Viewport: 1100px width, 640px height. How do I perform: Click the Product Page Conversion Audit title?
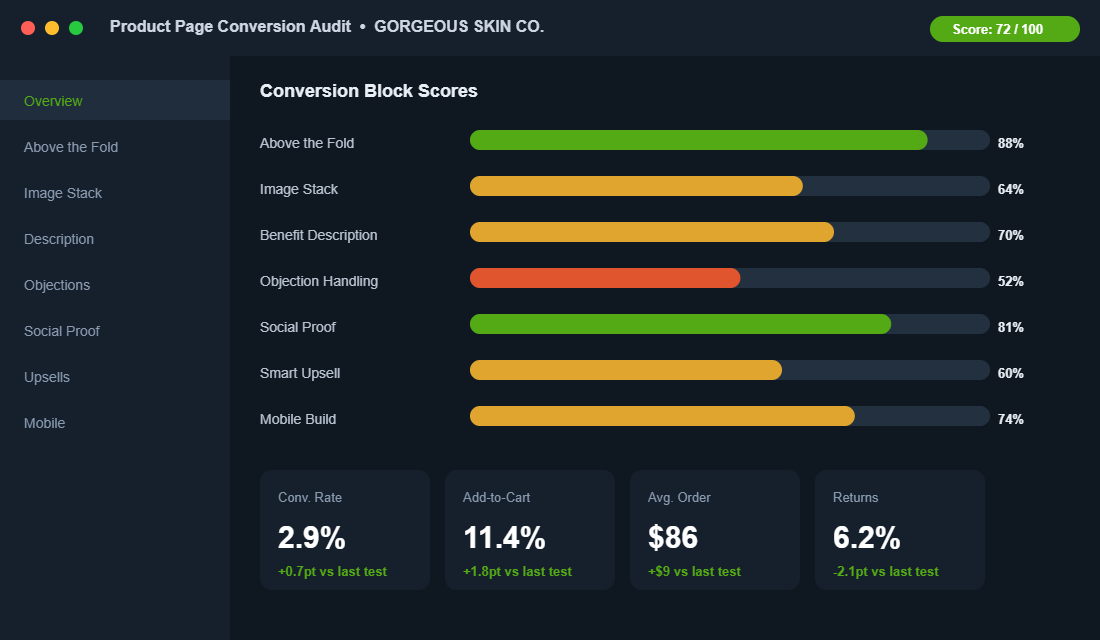tap(230, 27)
